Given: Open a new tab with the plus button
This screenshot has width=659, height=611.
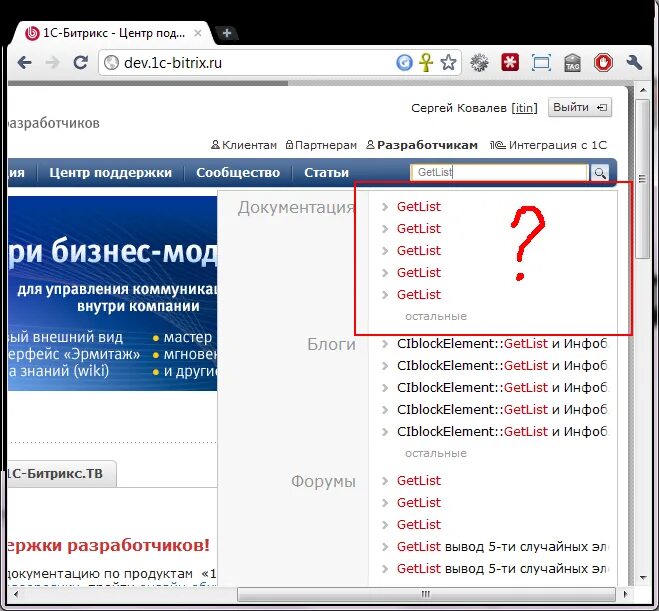Looking at the screenshot, I should tap(227, 33).
